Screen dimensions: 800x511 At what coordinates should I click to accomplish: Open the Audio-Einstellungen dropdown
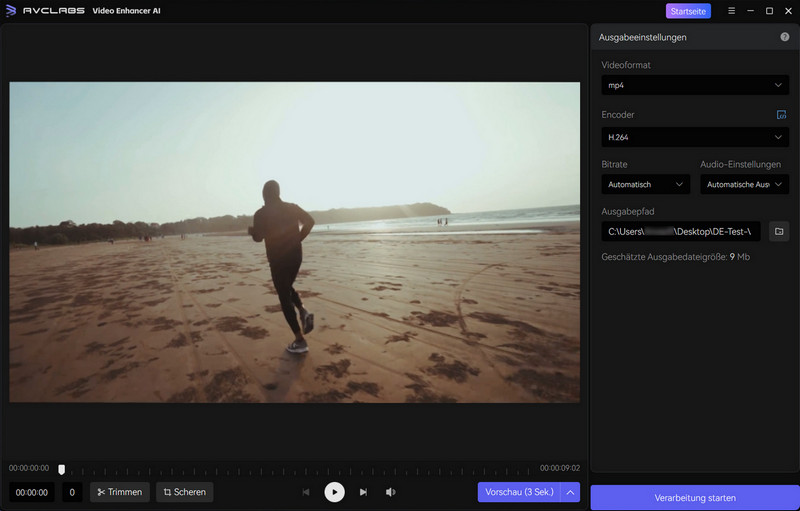pyautogui.click(x=745, y=184)
